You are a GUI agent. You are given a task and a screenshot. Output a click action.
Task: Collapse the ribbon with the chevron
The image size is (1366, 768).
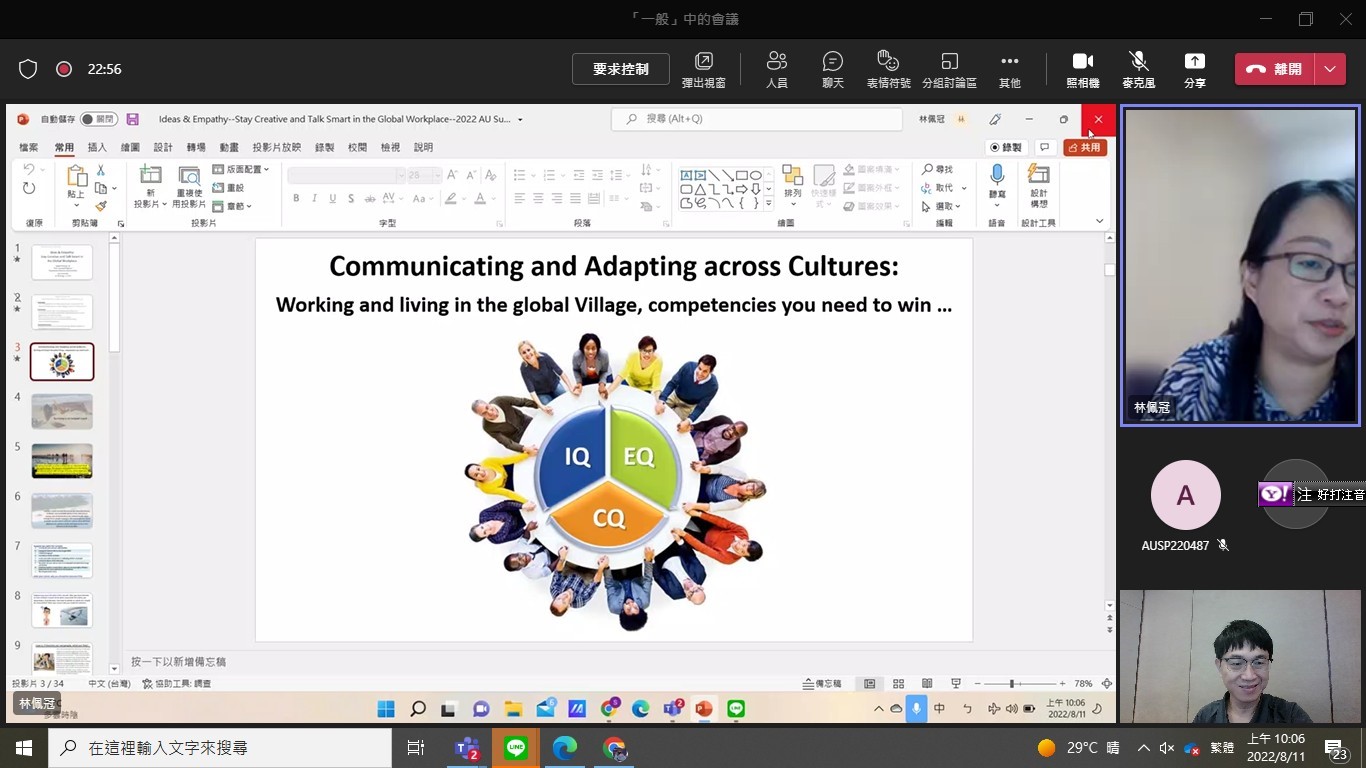(1100, 221)
